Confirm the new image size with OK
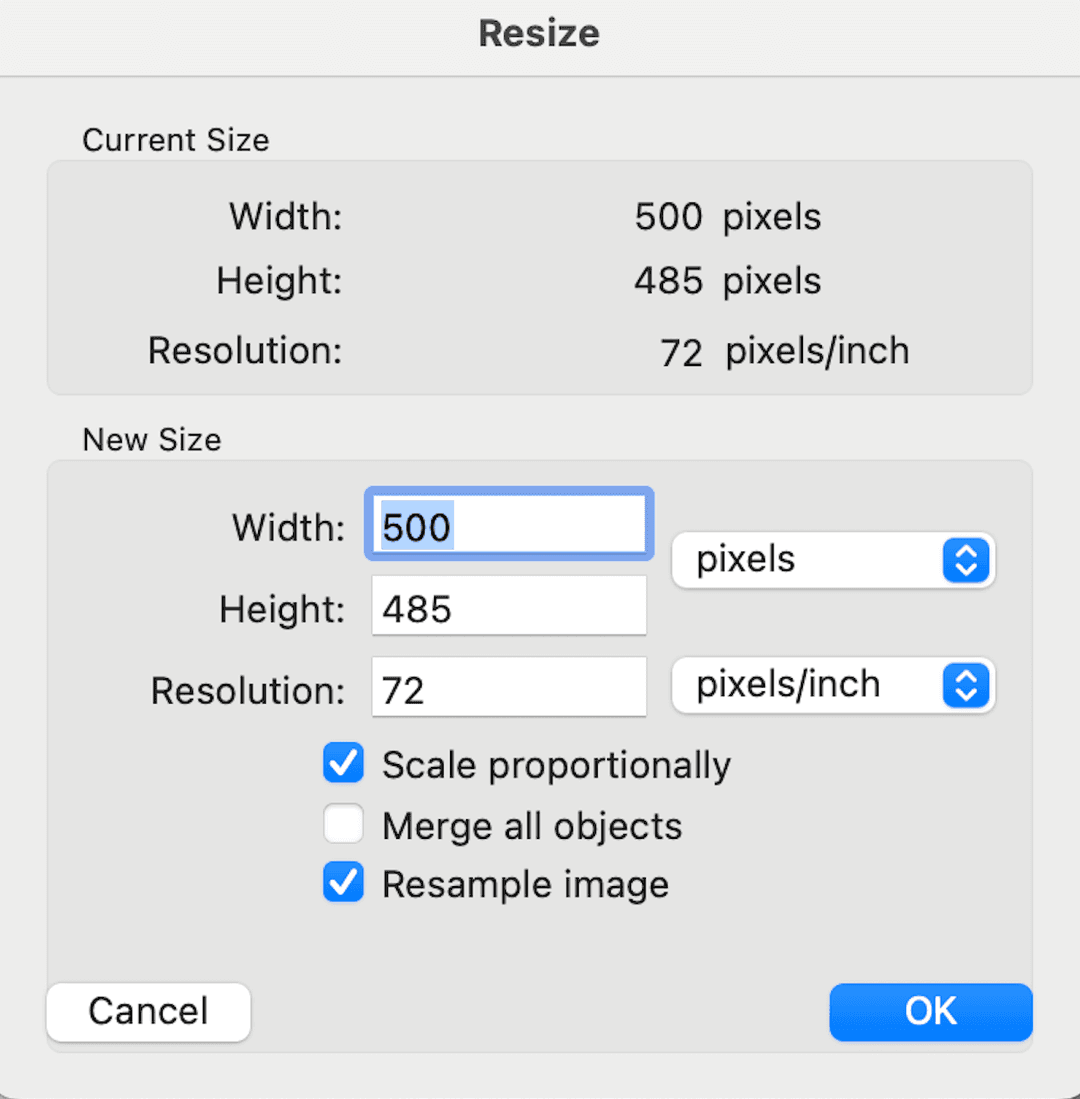1080x1099 pixels. [x=930, y=1012]
